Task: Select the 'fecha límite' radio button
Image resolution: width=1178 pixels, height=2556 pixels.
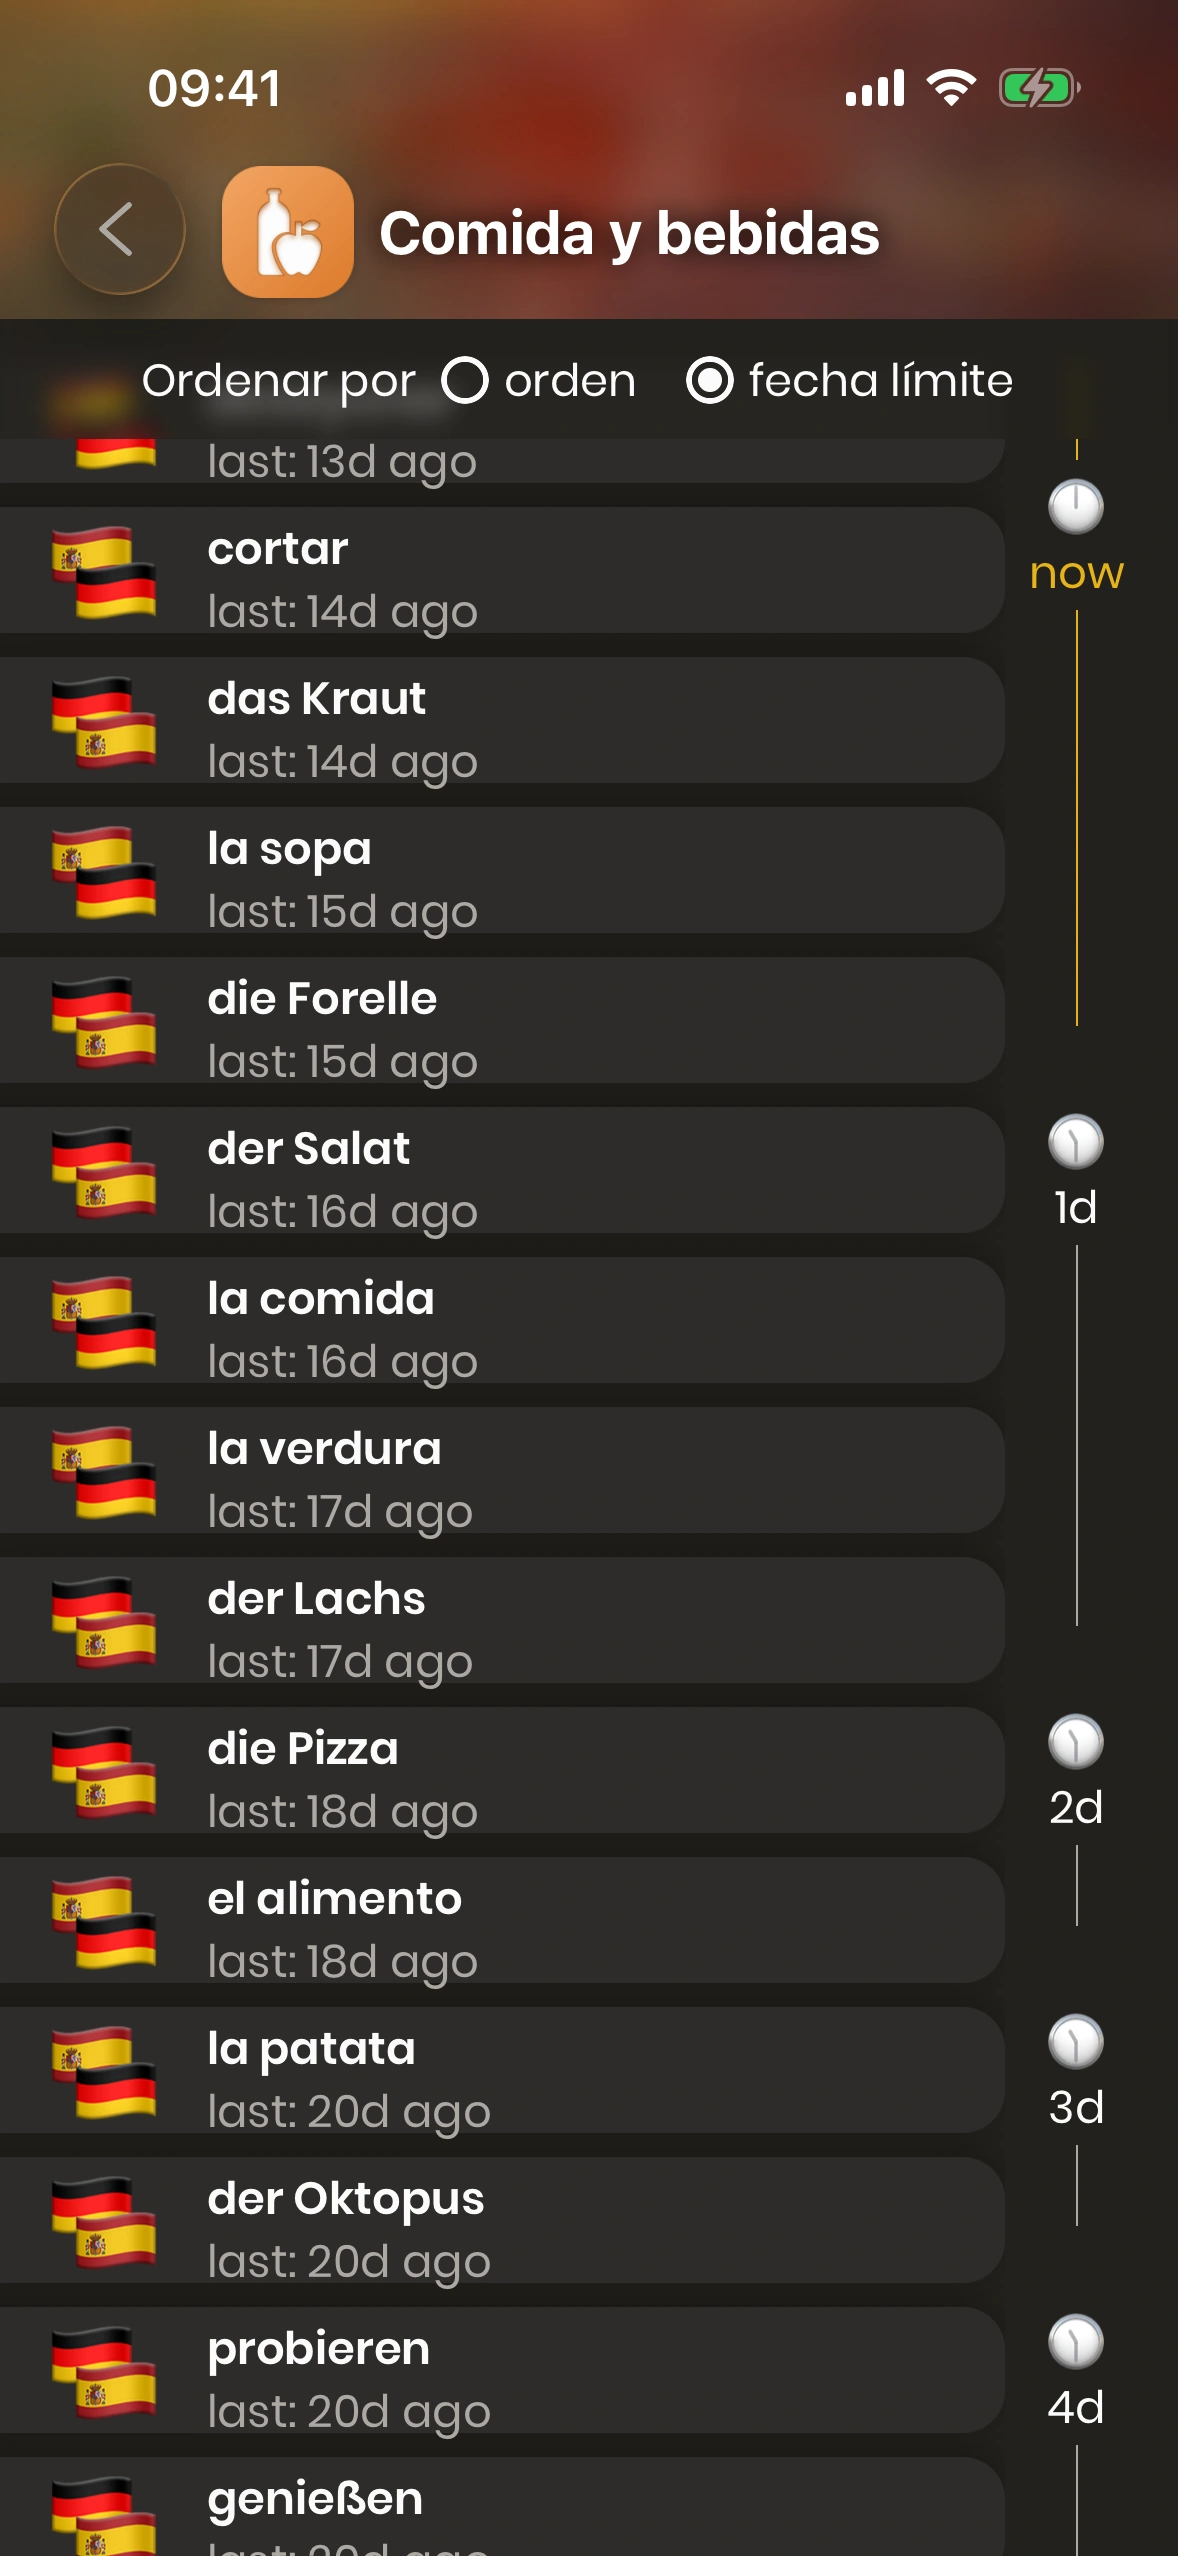Action: tap(710, 381)
